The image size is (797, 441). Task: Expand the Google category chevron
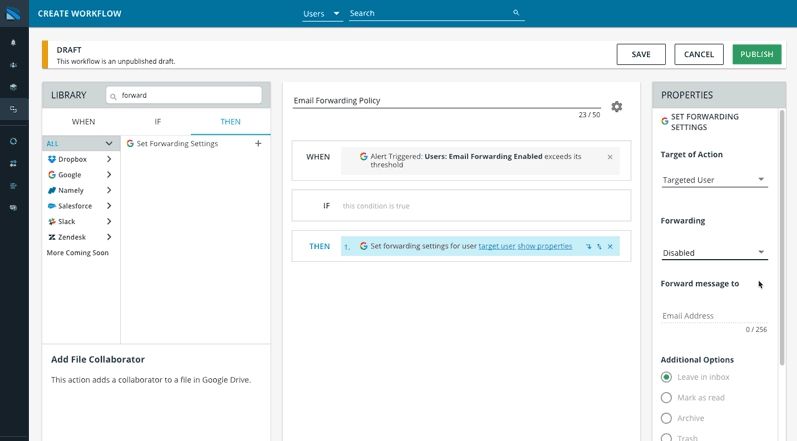(109, 175)
